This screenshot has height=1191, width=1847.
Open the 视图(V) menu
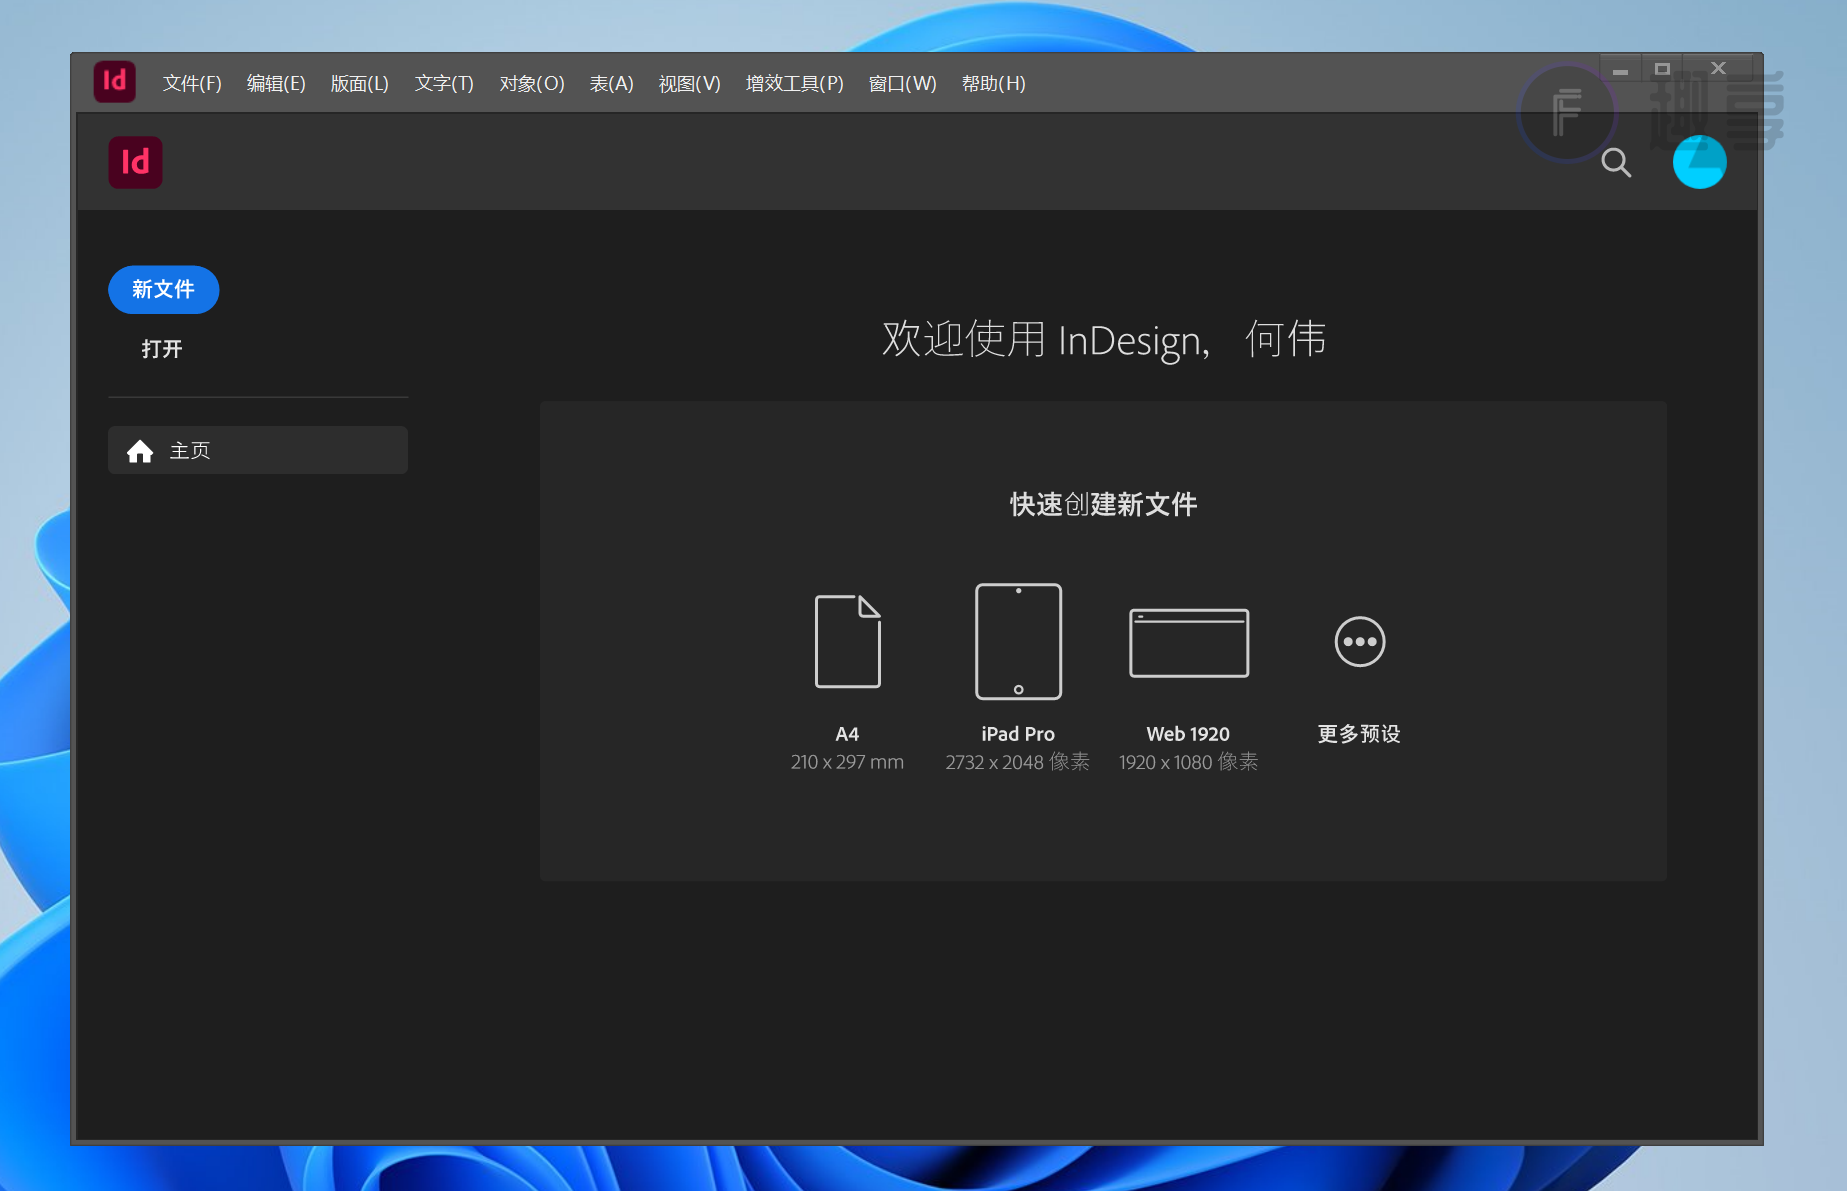(x=689, y=83)
